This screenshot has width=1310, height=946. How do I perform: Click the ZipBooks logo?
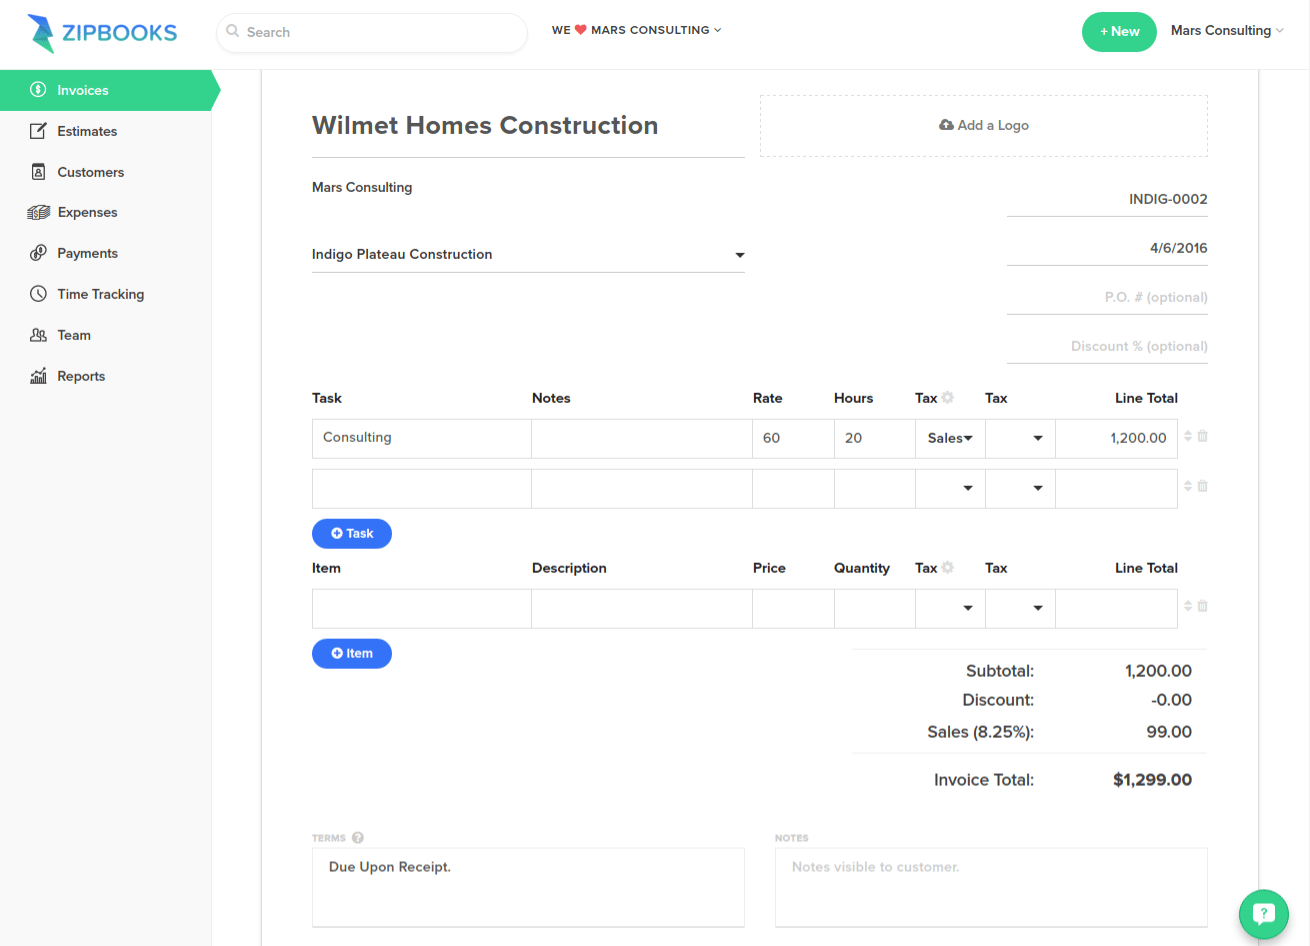click(102, 33)
